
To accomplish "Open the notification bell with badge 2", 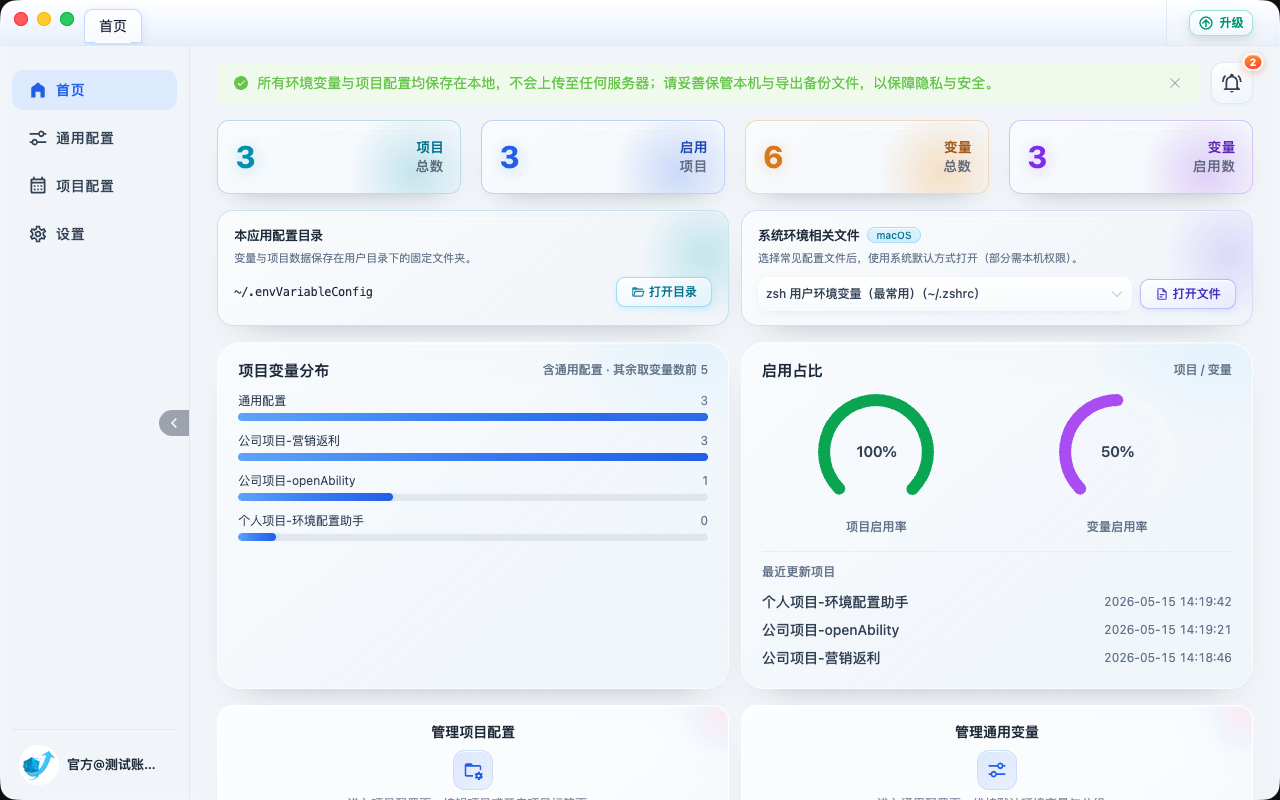I will (1232, 83).
